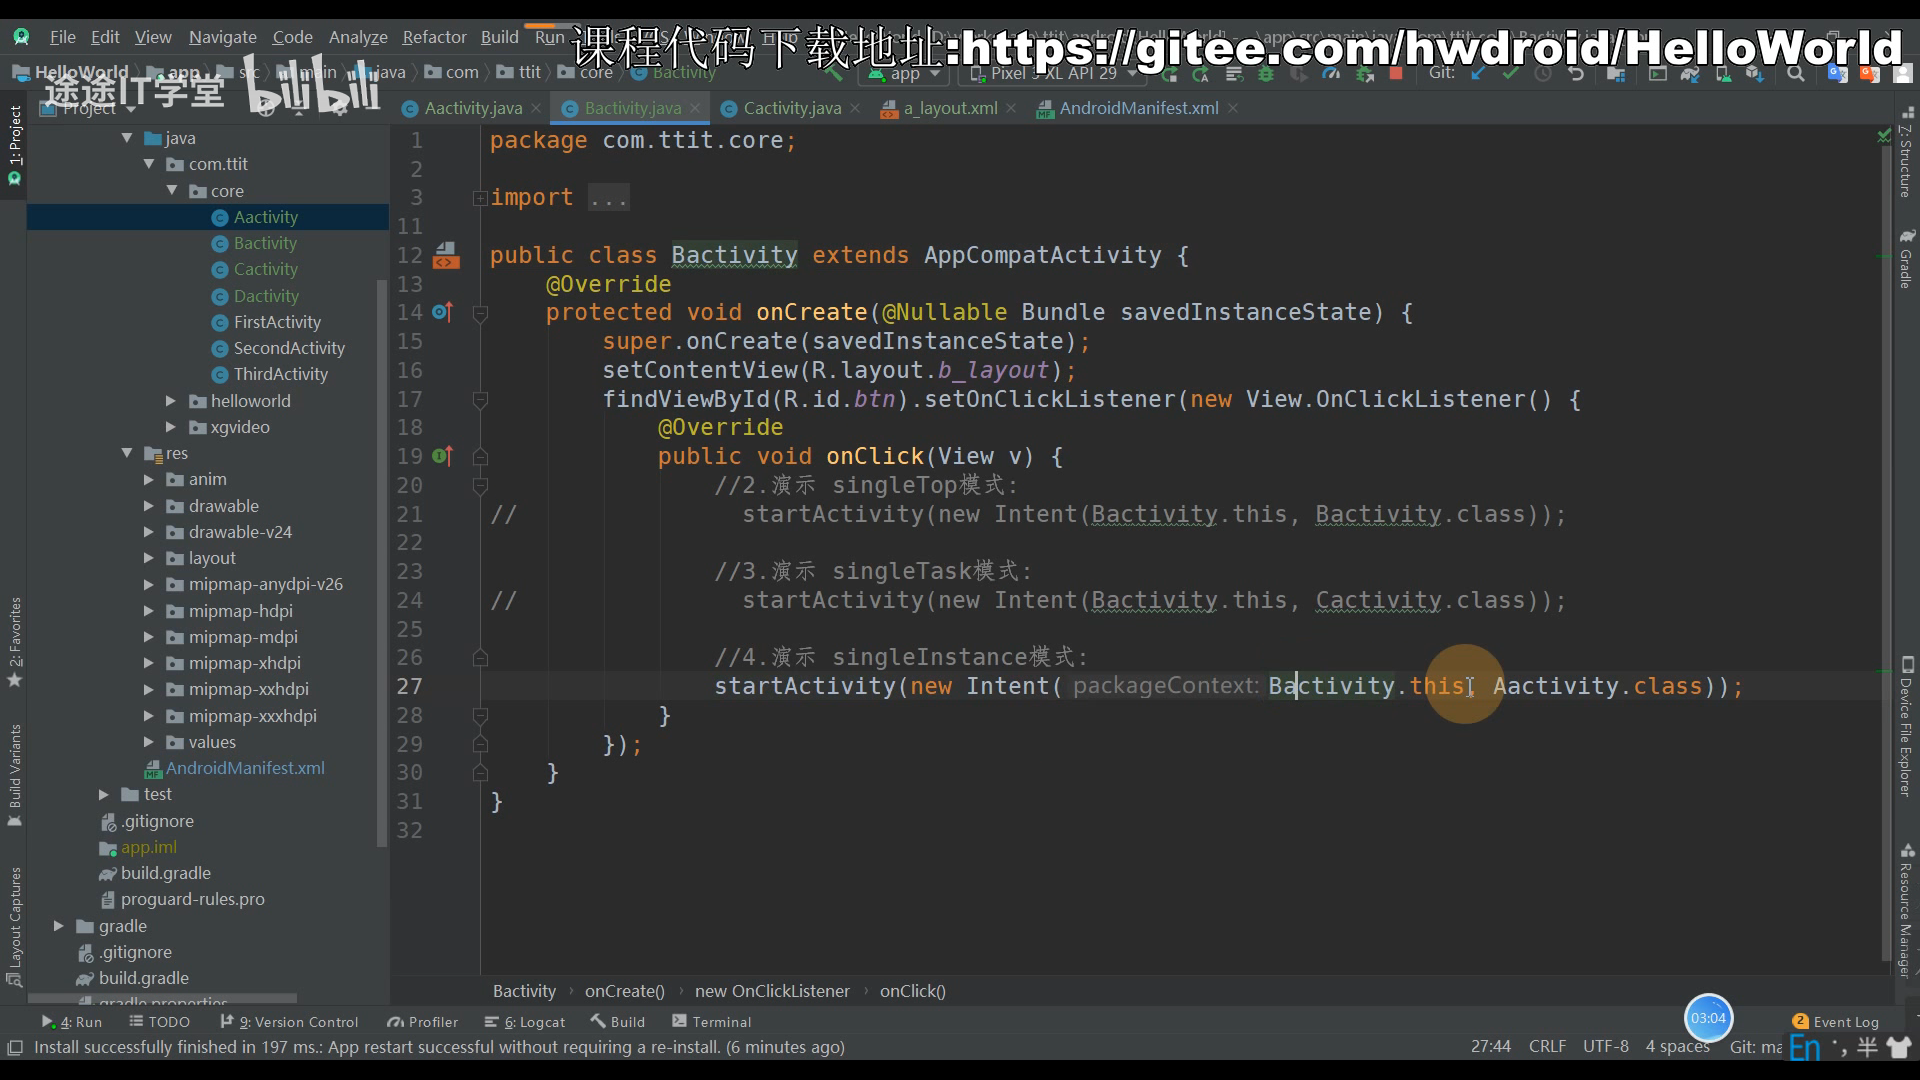Open the Build tool window at the bottom
The height and width of the screenshot is (1080, 1920).
[x=617, y=1022]
